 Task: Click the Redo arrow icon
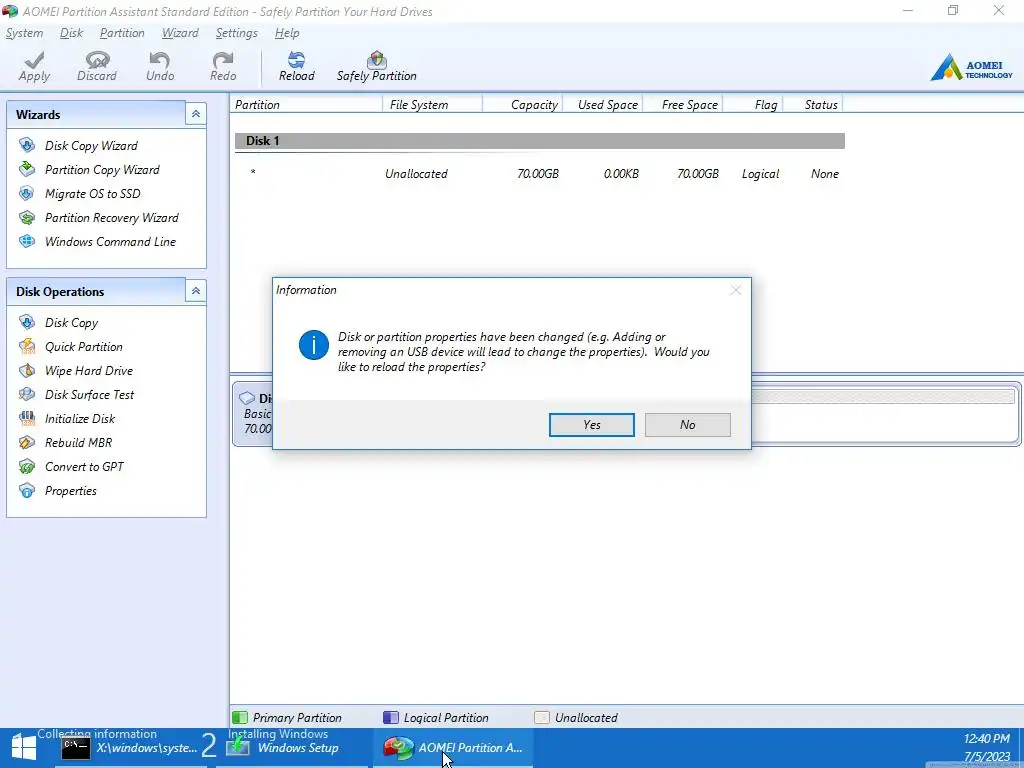click(x=223, y=60)
